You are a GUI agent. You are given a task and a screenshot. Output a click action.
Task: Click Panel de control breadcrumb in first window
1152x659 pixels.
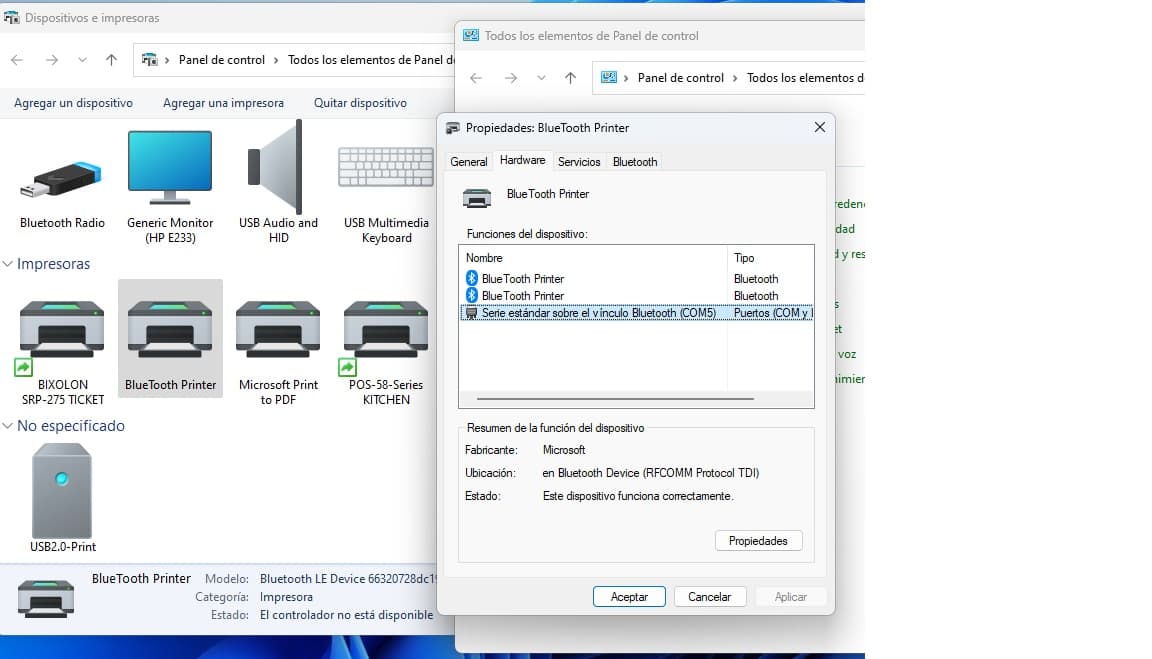(x=221, y=60)
